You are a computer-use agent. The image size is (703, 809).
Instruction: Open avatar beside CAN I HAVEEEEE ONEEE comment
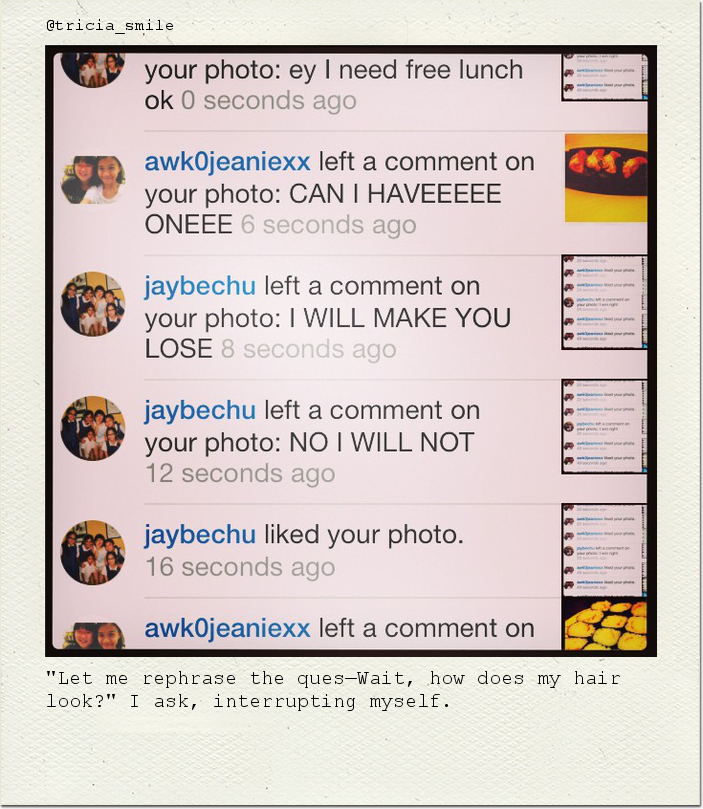pyautogui.click(x=93, y=180)
